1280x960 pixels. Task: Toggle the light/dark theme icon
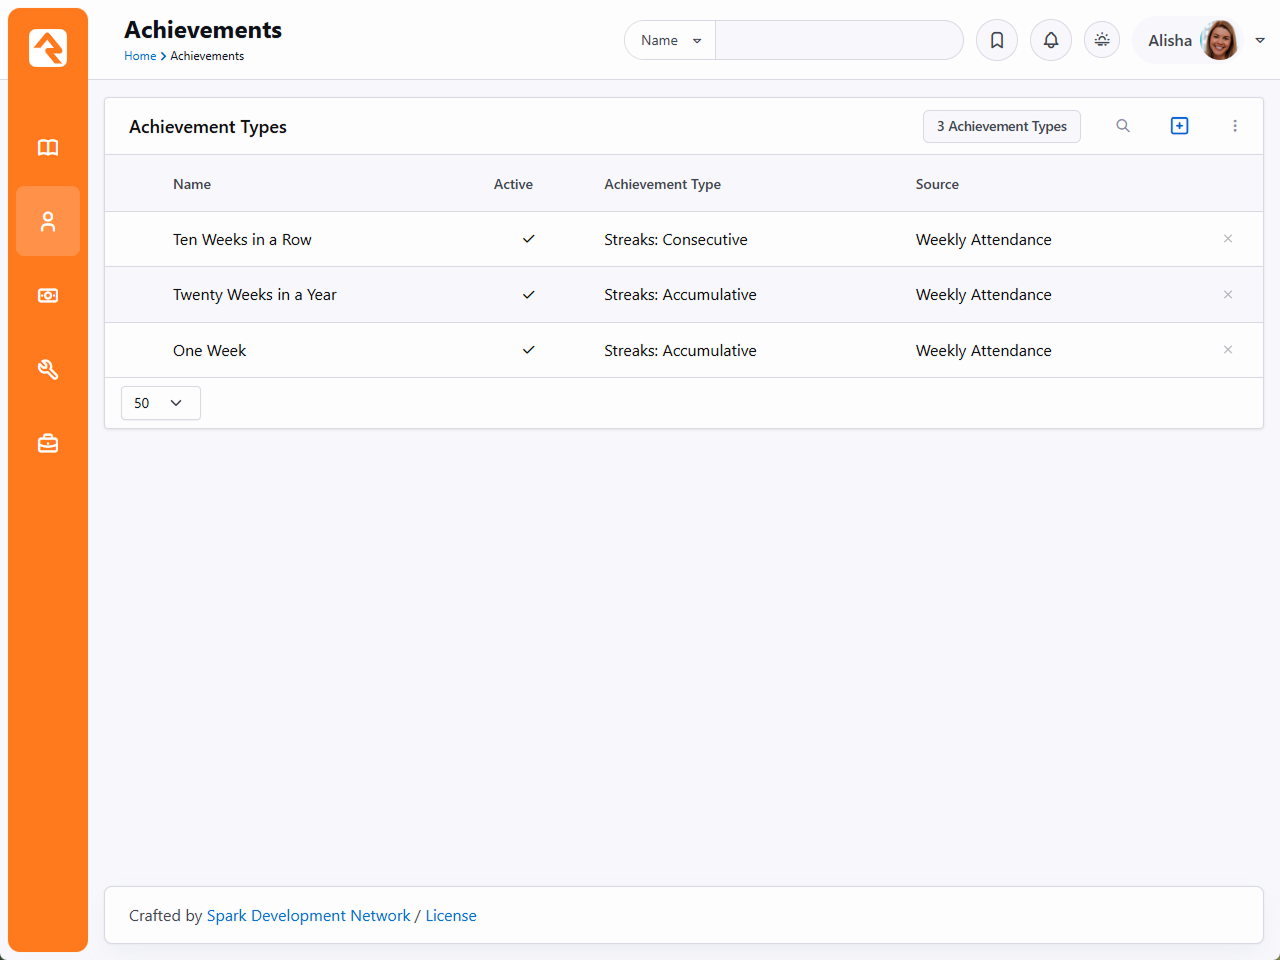(x=1101, y=40)
